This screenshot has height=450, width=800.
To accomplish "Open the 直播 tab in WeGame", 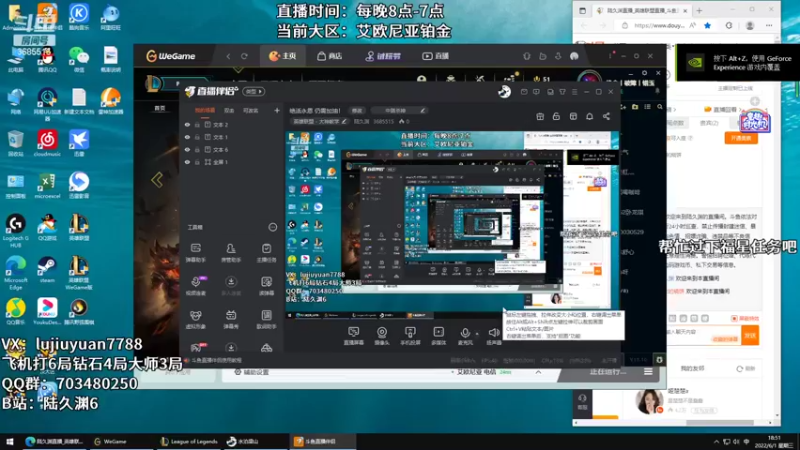I will [x=435, y=56].
